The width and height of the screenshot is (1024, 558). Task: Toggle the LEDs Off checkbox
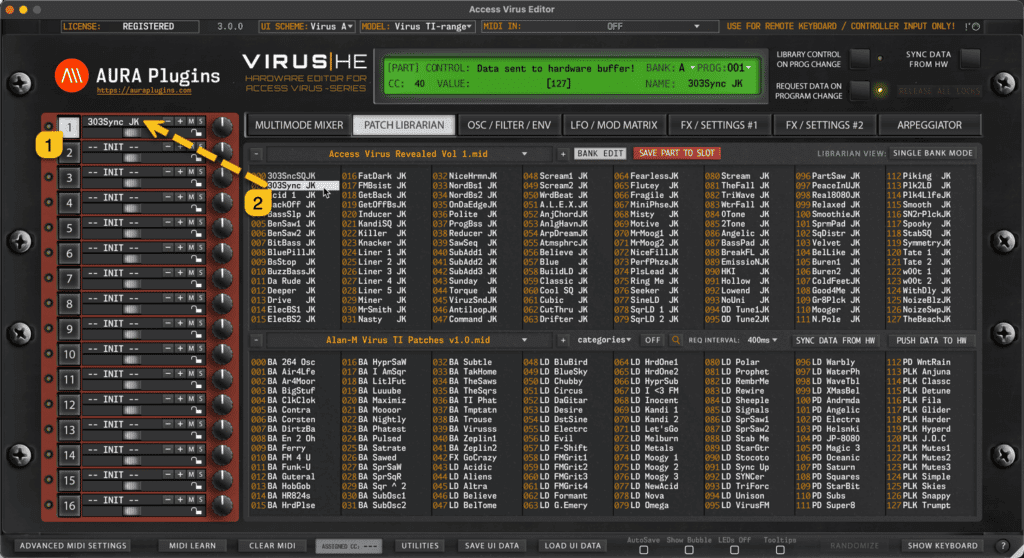(734, 550)
